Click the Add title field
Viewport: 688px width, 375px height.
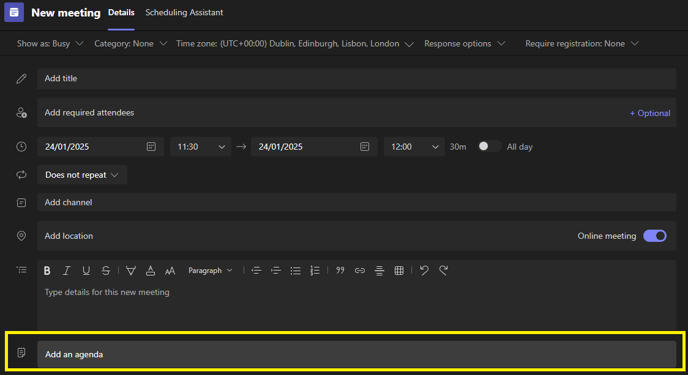pos(356,79)
